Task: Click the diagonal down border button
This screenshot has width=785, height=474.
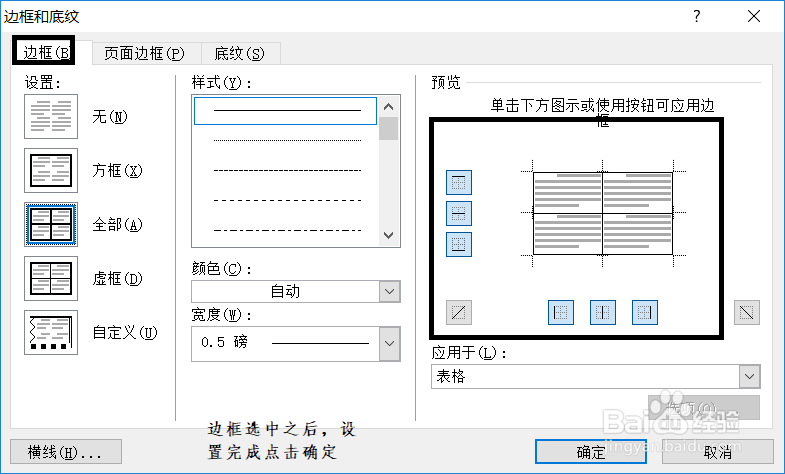Action: 746,313
